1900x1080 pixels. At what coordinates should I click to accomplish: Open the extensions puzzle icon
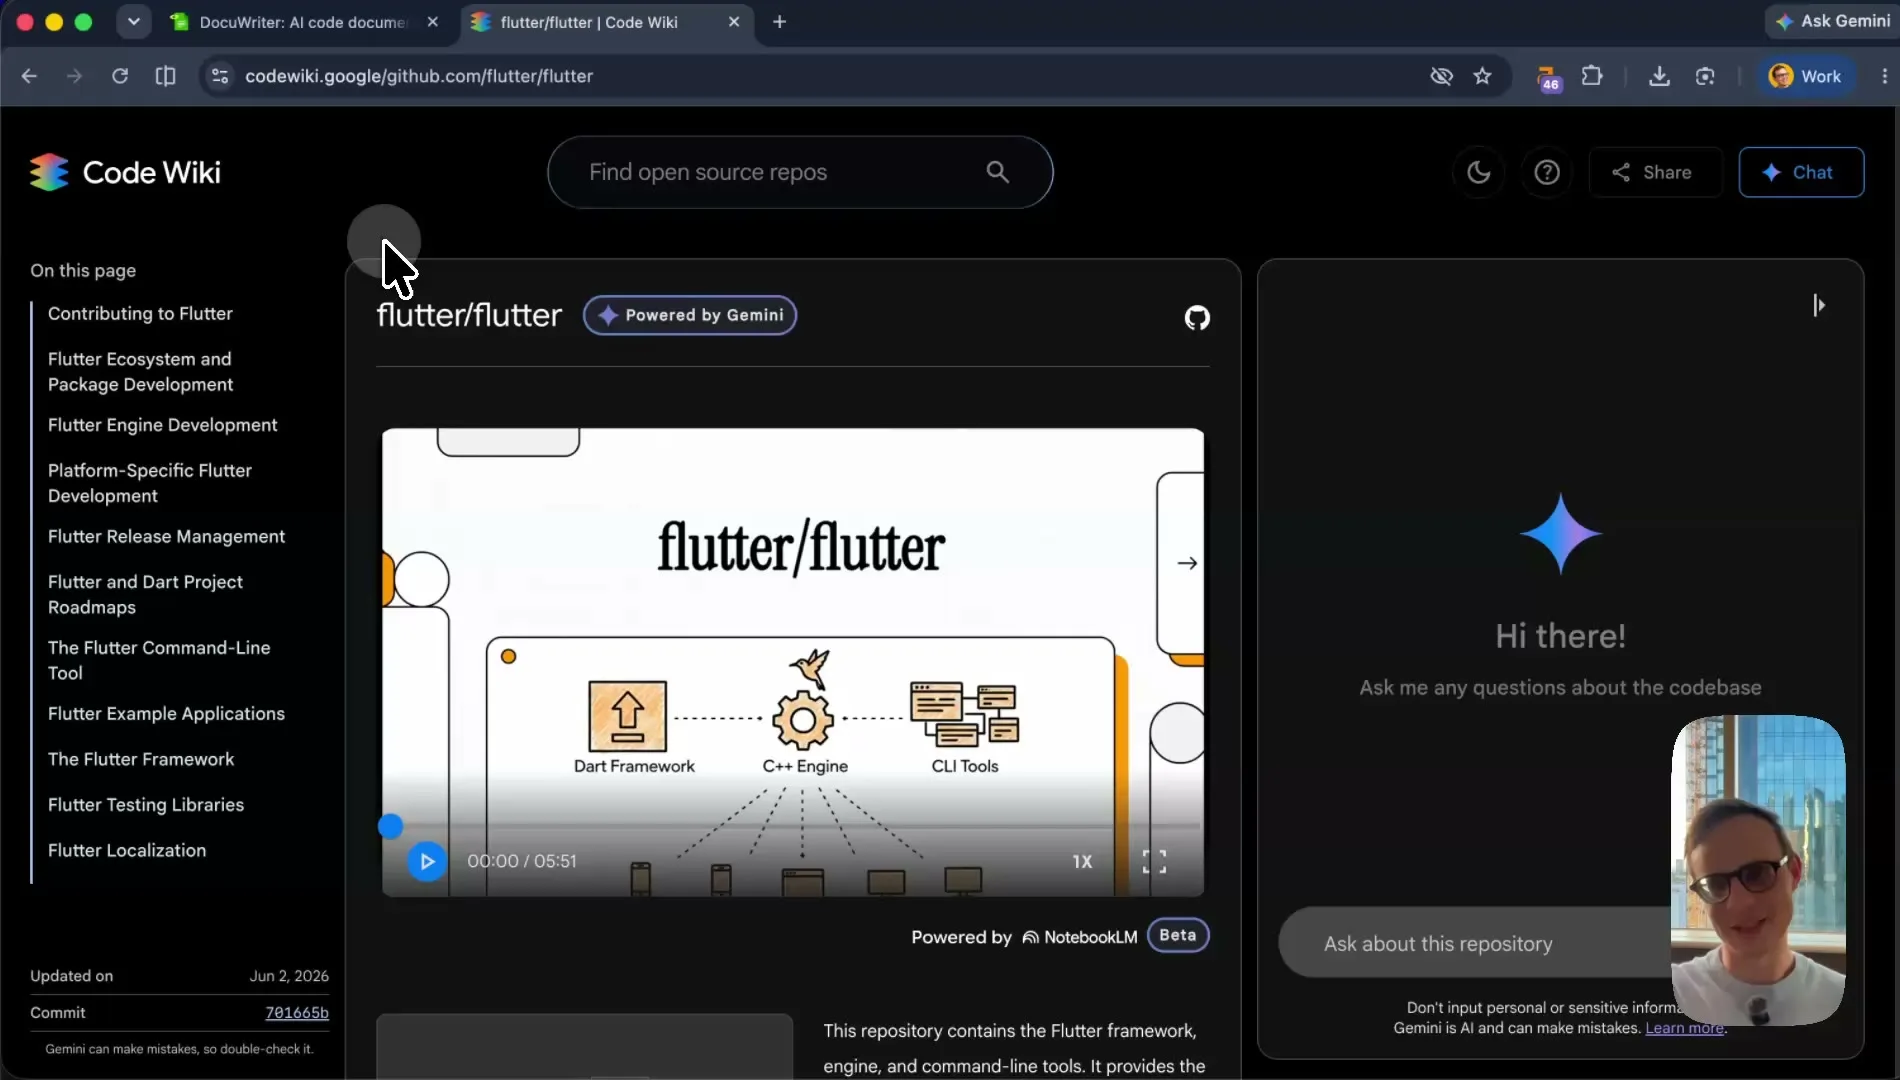pos(1592,76)
